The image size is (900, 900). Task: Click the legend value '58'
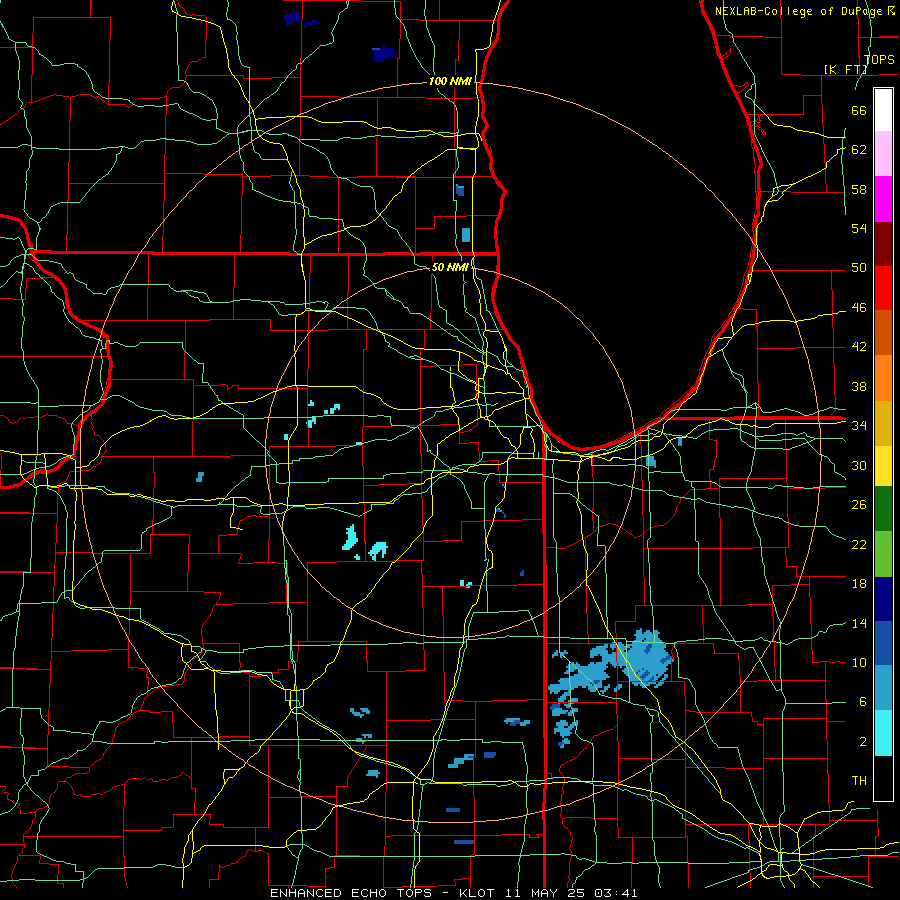[859, 189]
